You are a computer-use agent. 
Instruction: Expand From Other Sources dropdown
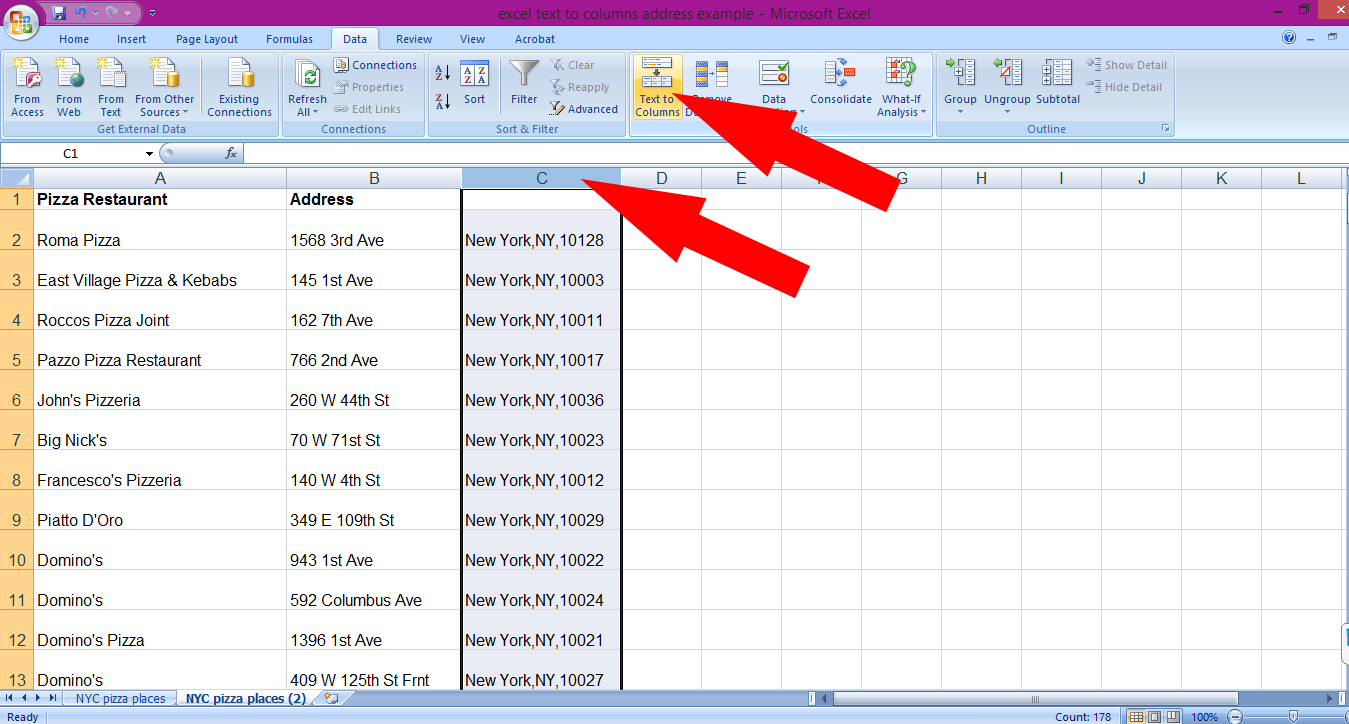185,113
